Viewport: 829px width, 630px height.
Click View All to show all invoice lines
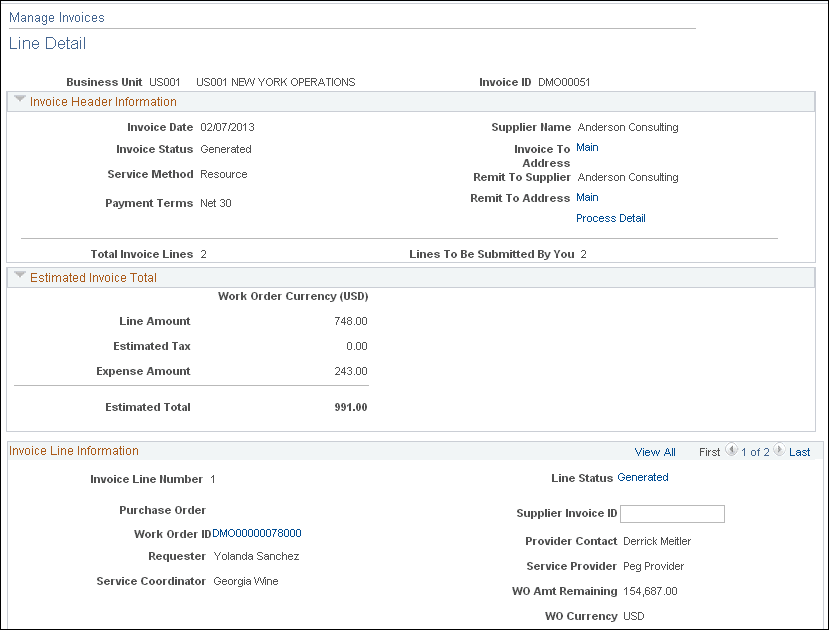pos(654,451)
